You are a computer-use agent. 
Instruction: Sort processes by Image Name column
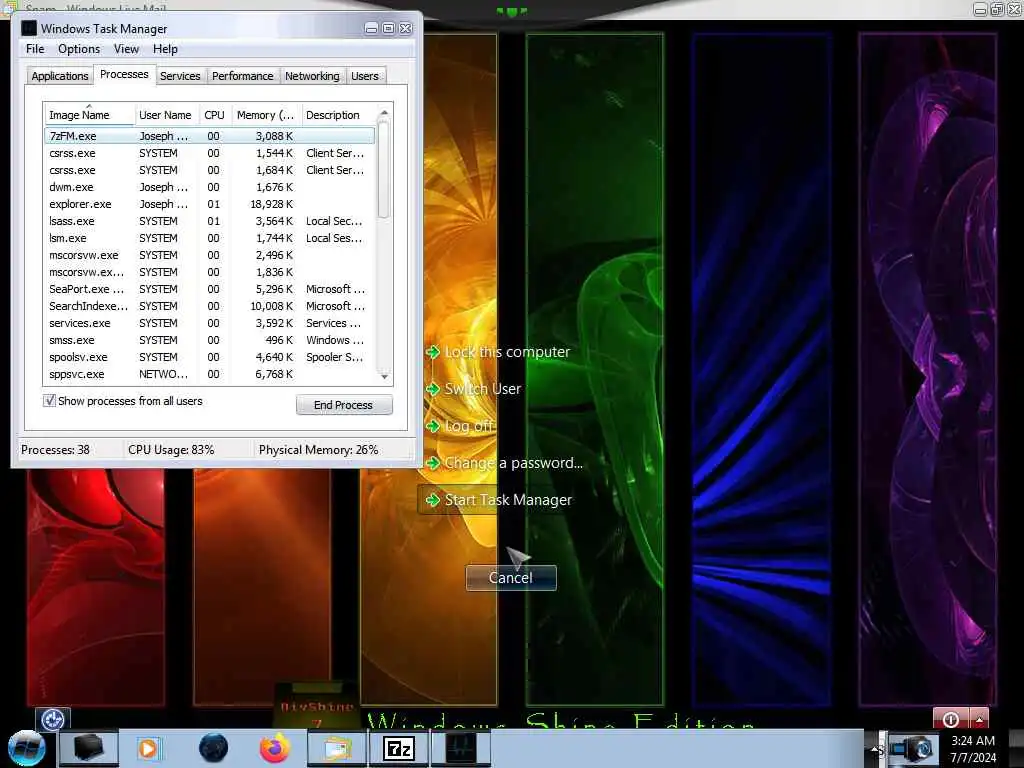[89, 115]
